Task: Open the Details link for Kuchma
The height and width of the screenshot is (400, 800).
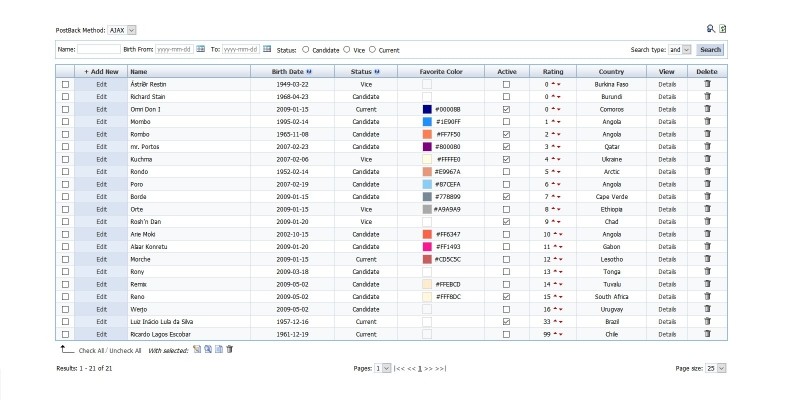Action: [666, 159]
